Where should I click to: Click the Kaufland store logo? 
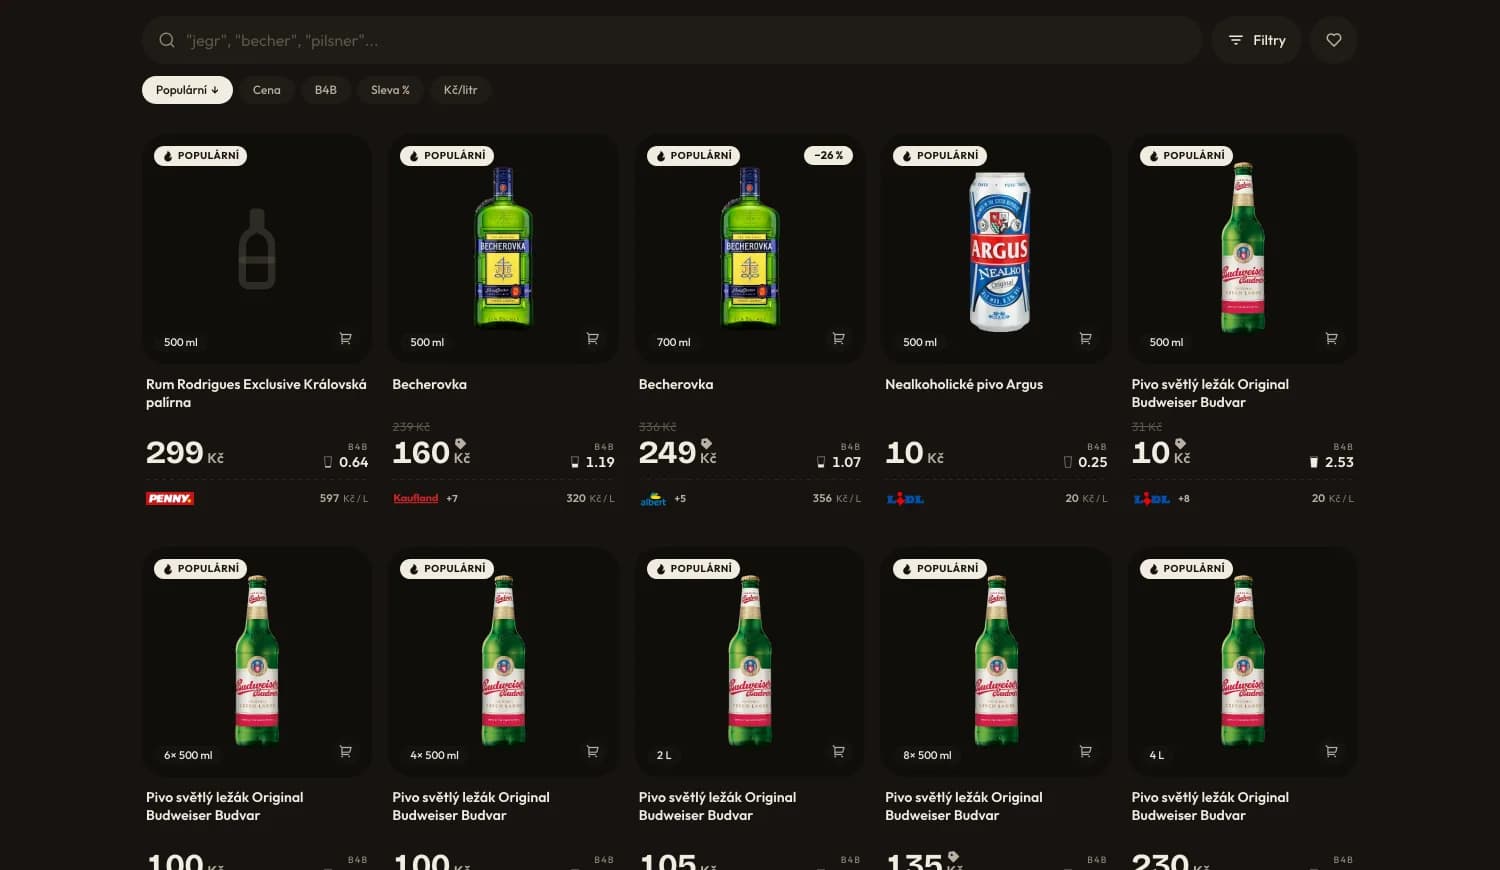coord(415,498)
